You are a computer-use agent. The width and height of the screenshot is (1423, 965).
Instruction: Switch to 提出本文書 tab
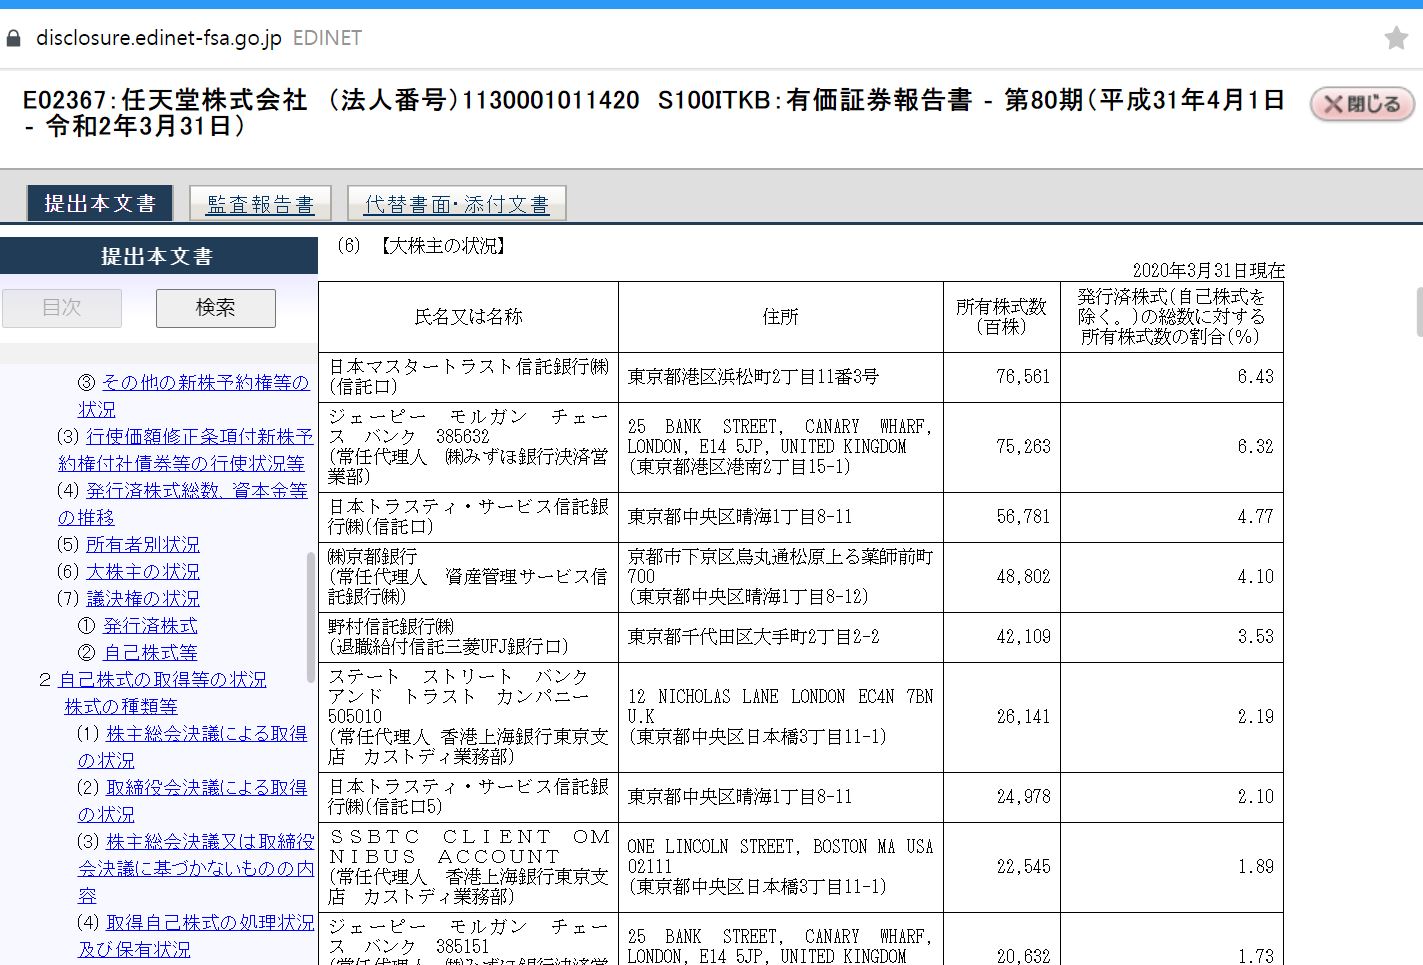pyautogui.click(x=99, y=204)
